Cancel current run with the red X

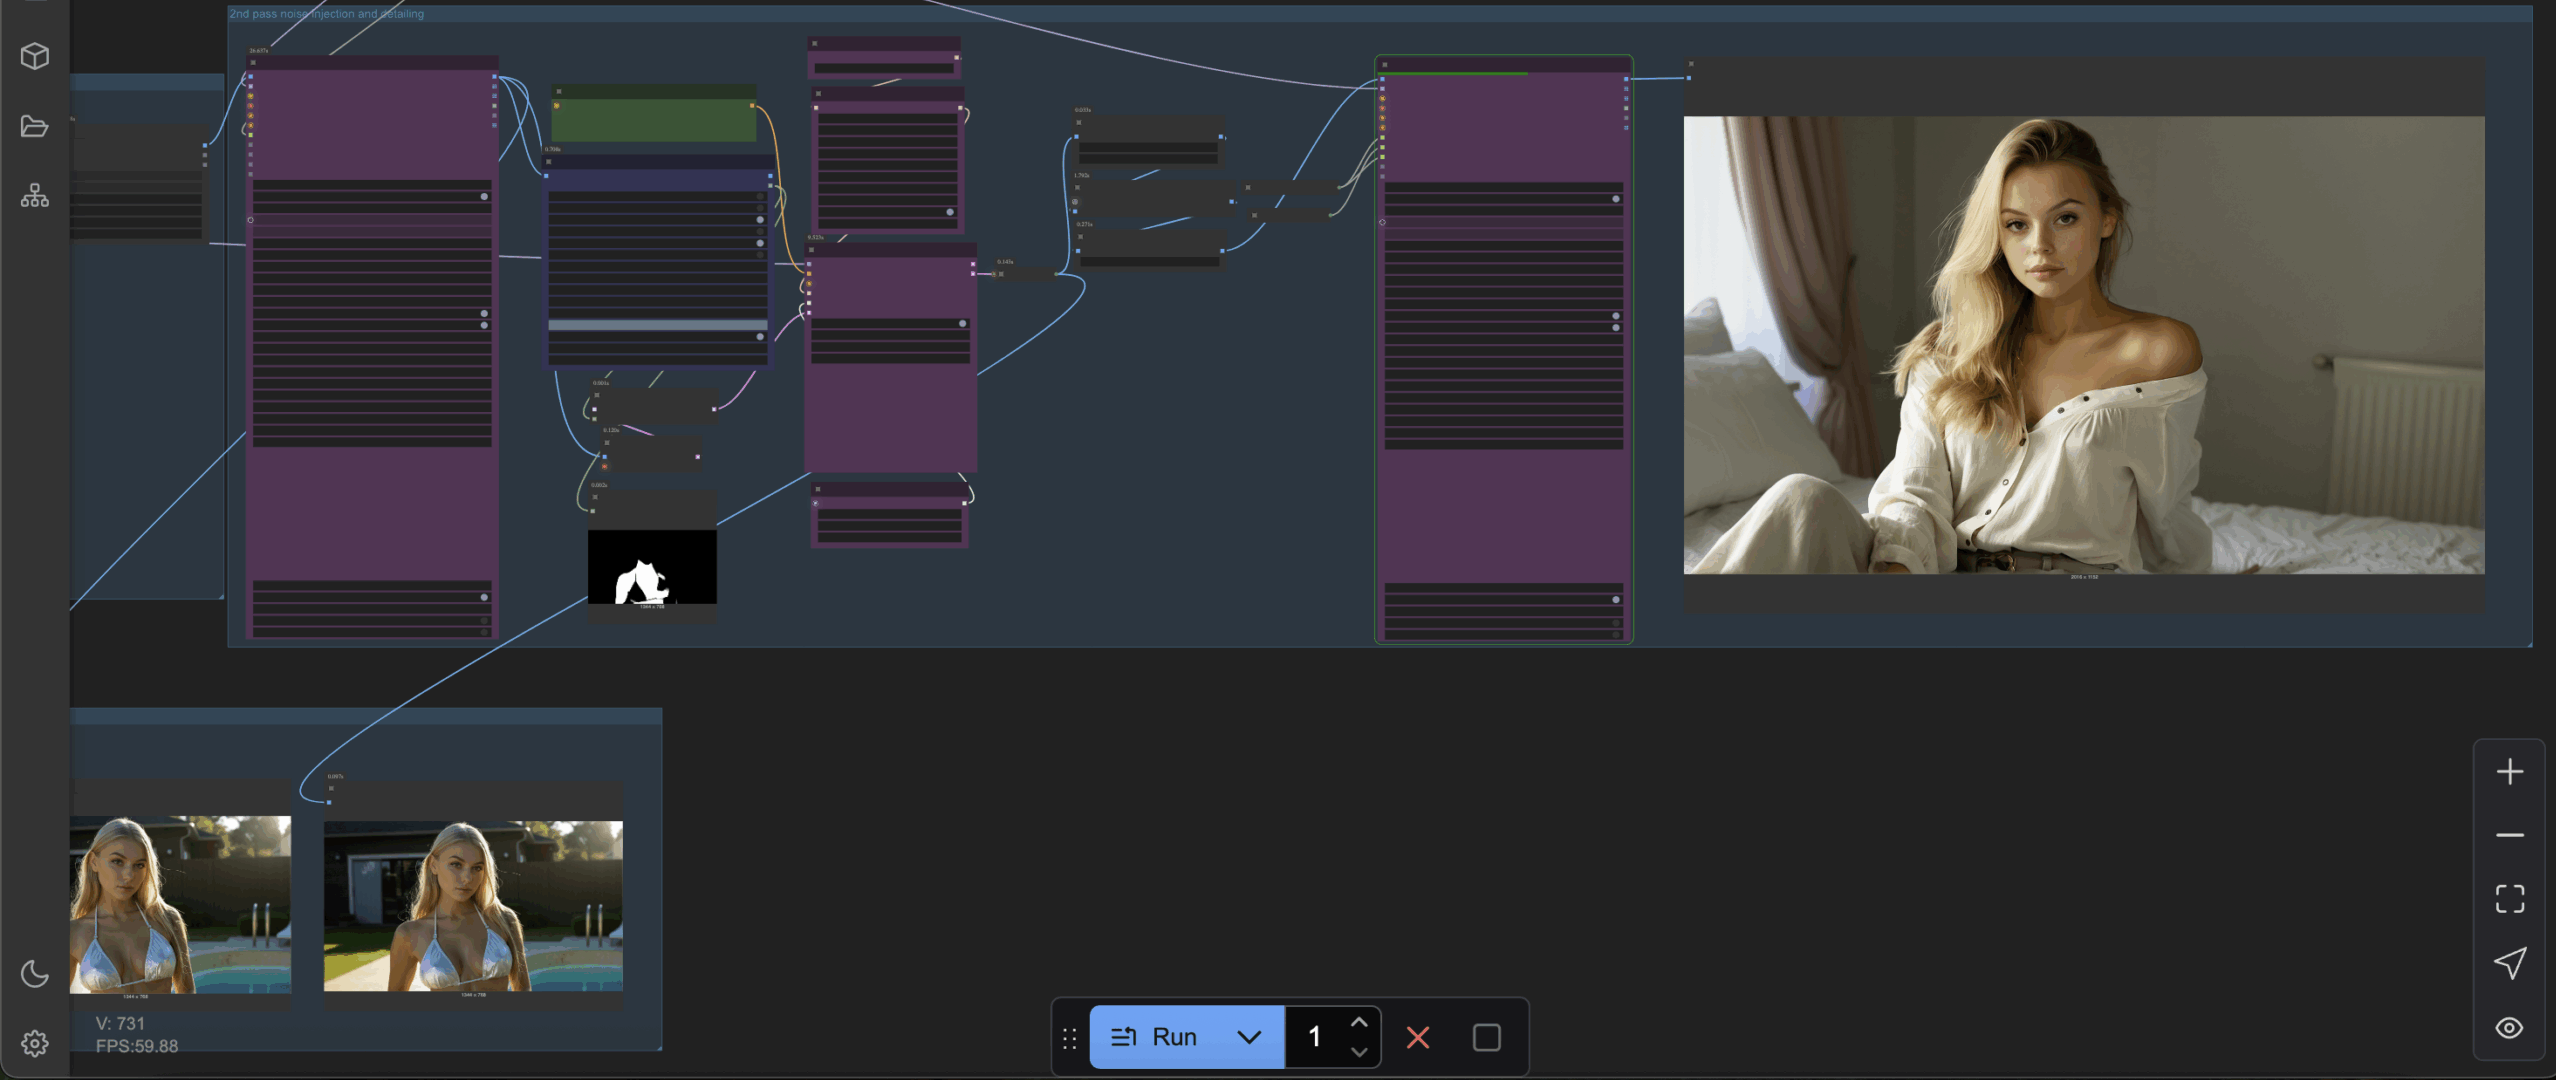click(1417, 1037)
